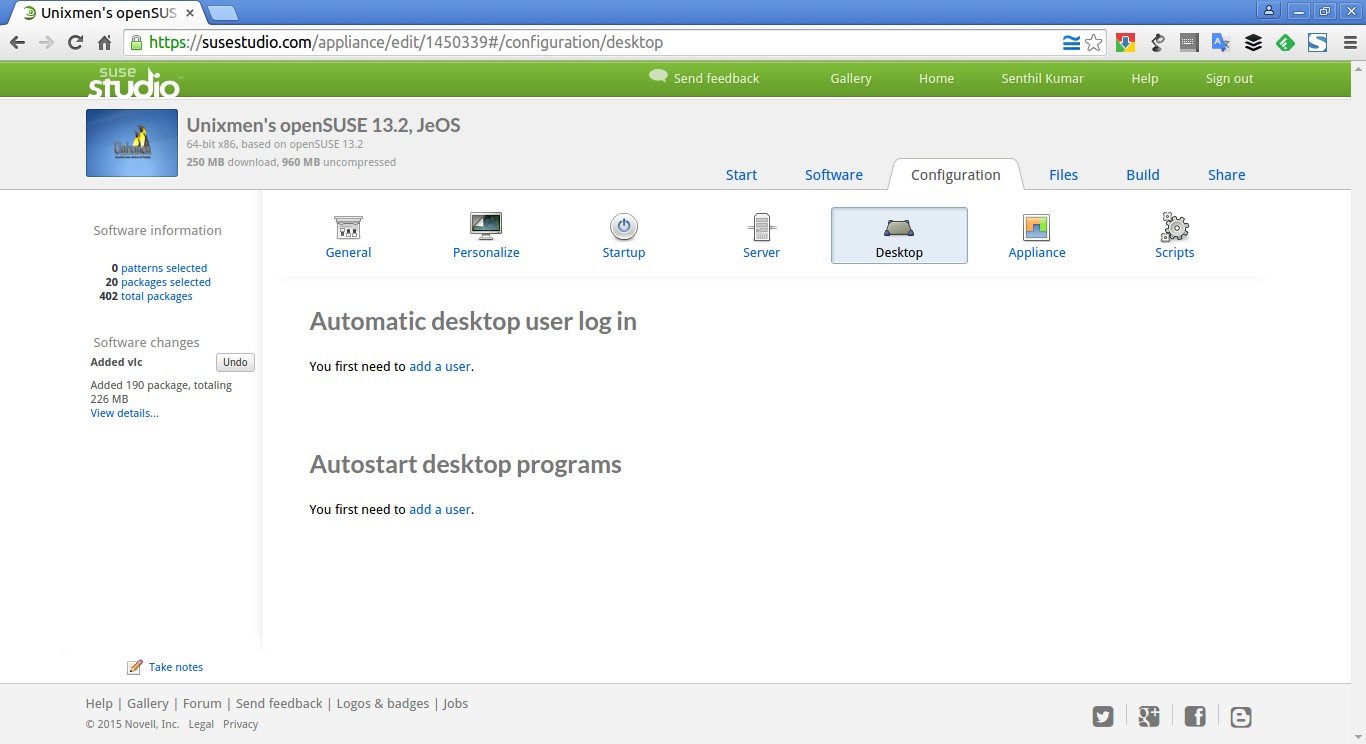Viewport: 1366px width, 744px height.
Task: Bookmark this page with the star icon
Action: pos(1094,42)
